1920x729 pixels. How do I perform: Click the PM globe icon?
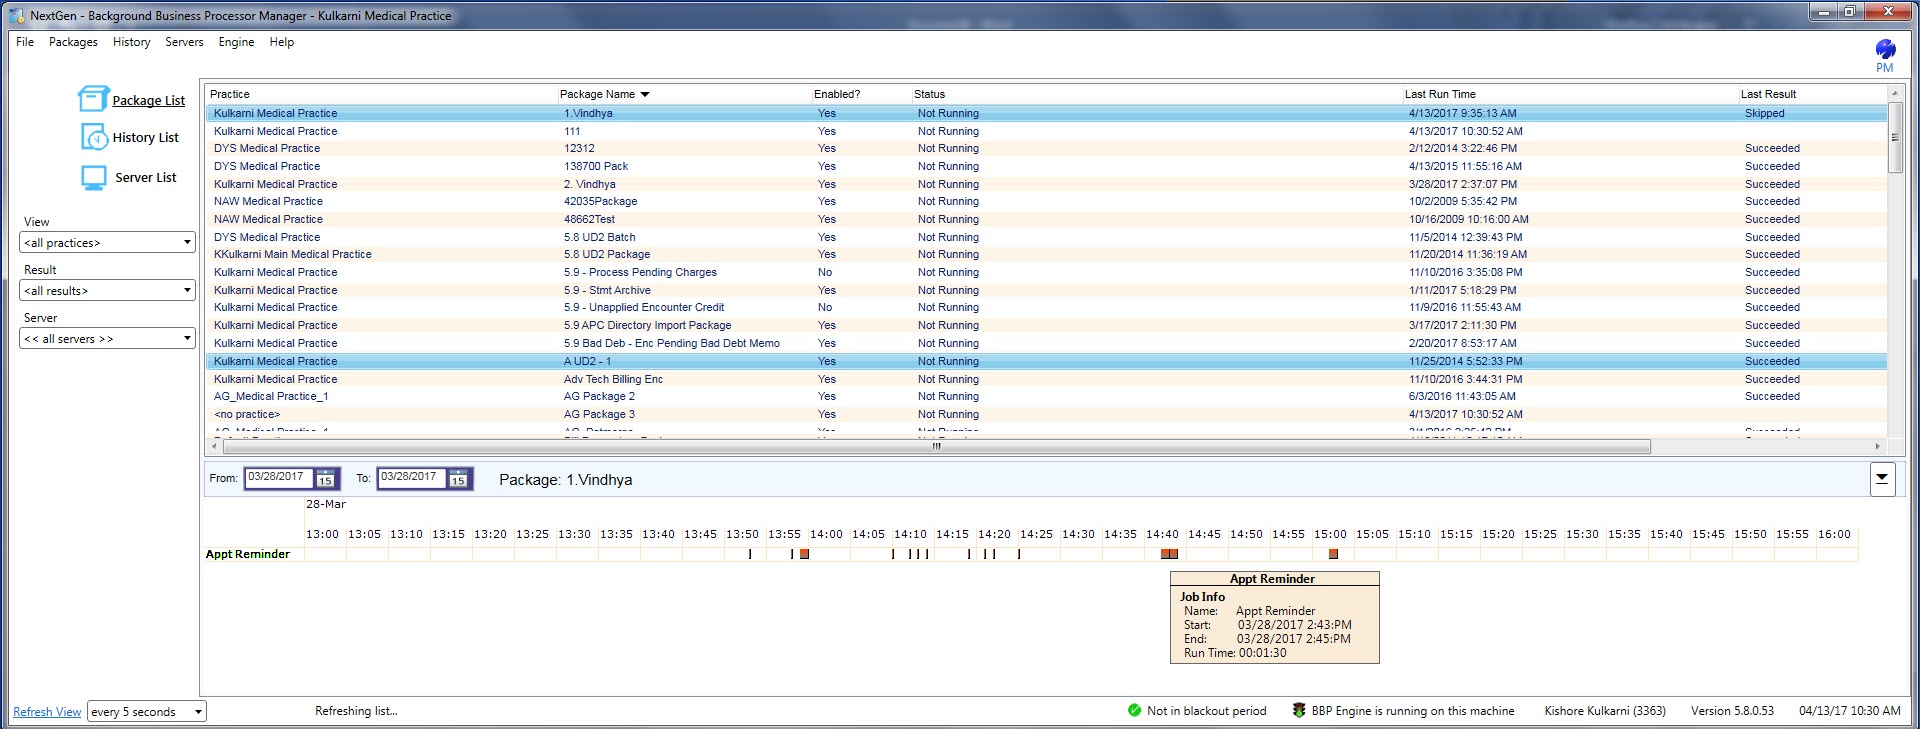coord(1885,49)
